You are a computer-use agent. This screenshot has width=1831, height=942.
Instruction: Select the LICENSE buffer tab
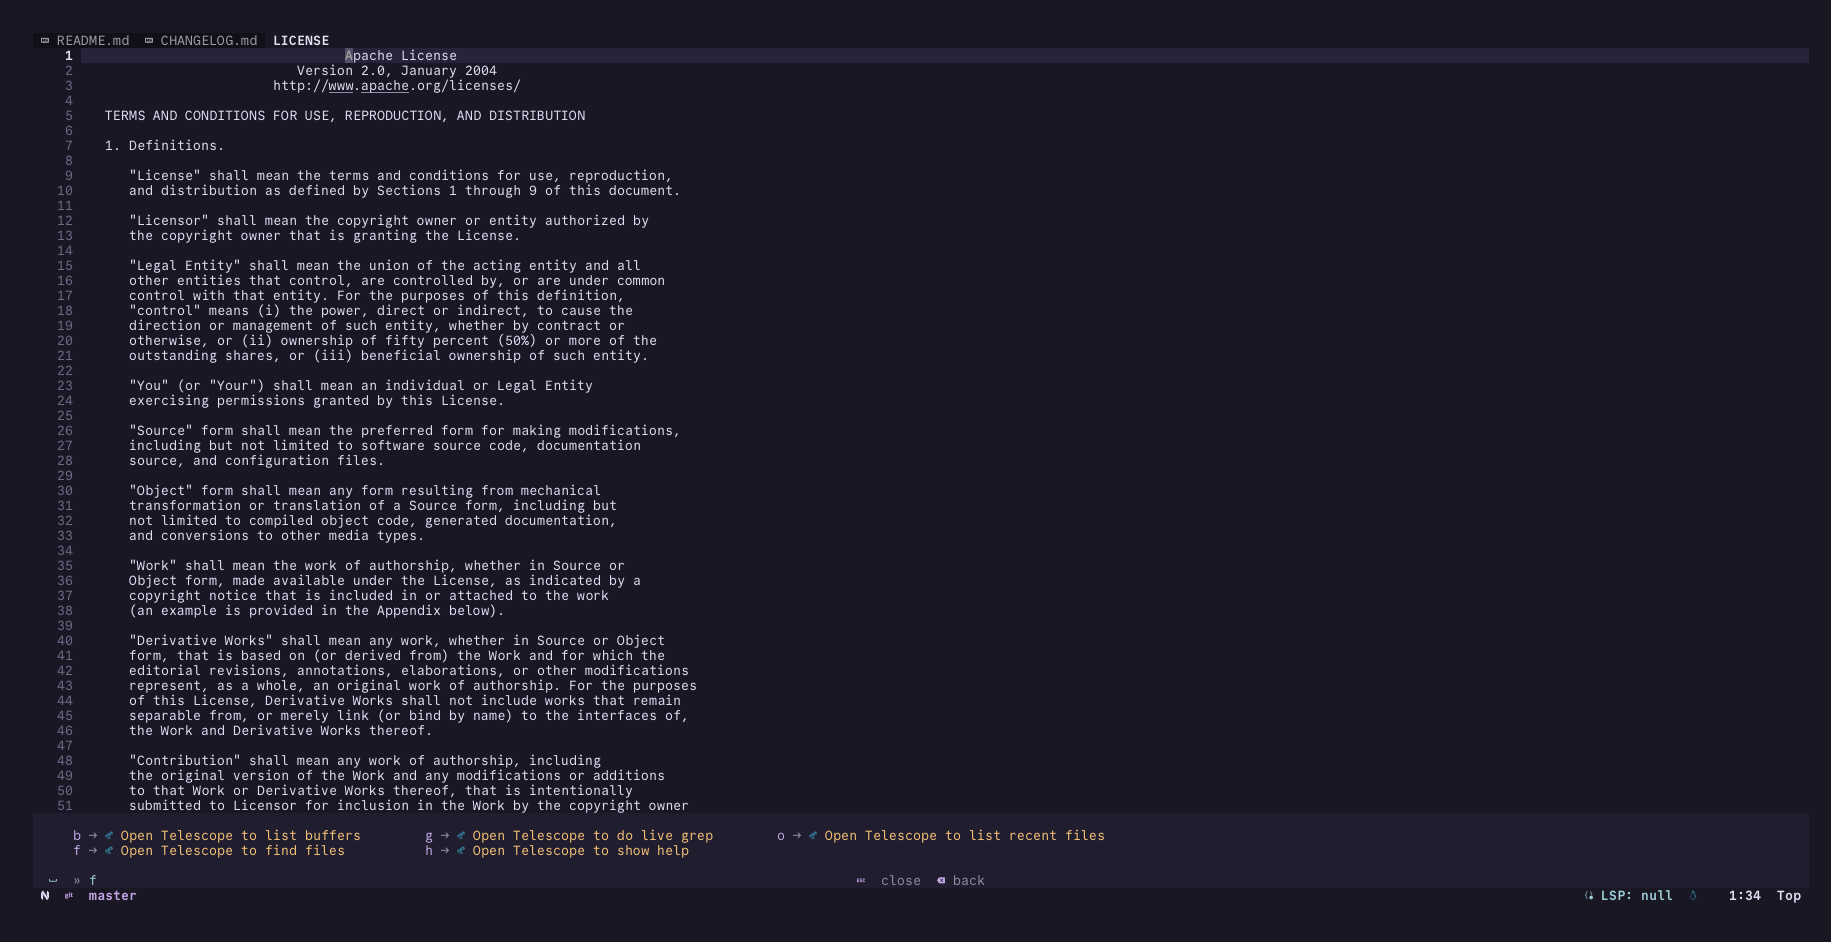pyautogui.click(x=301, y=41)
